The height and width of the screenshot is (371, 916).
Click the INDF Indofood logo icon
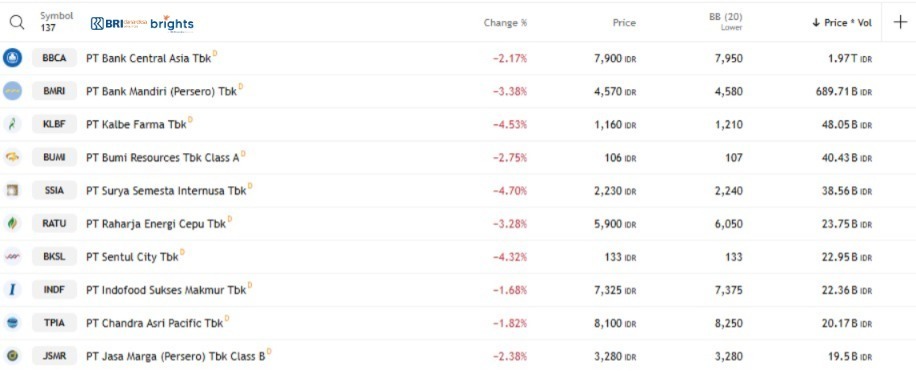coord(12,290)
